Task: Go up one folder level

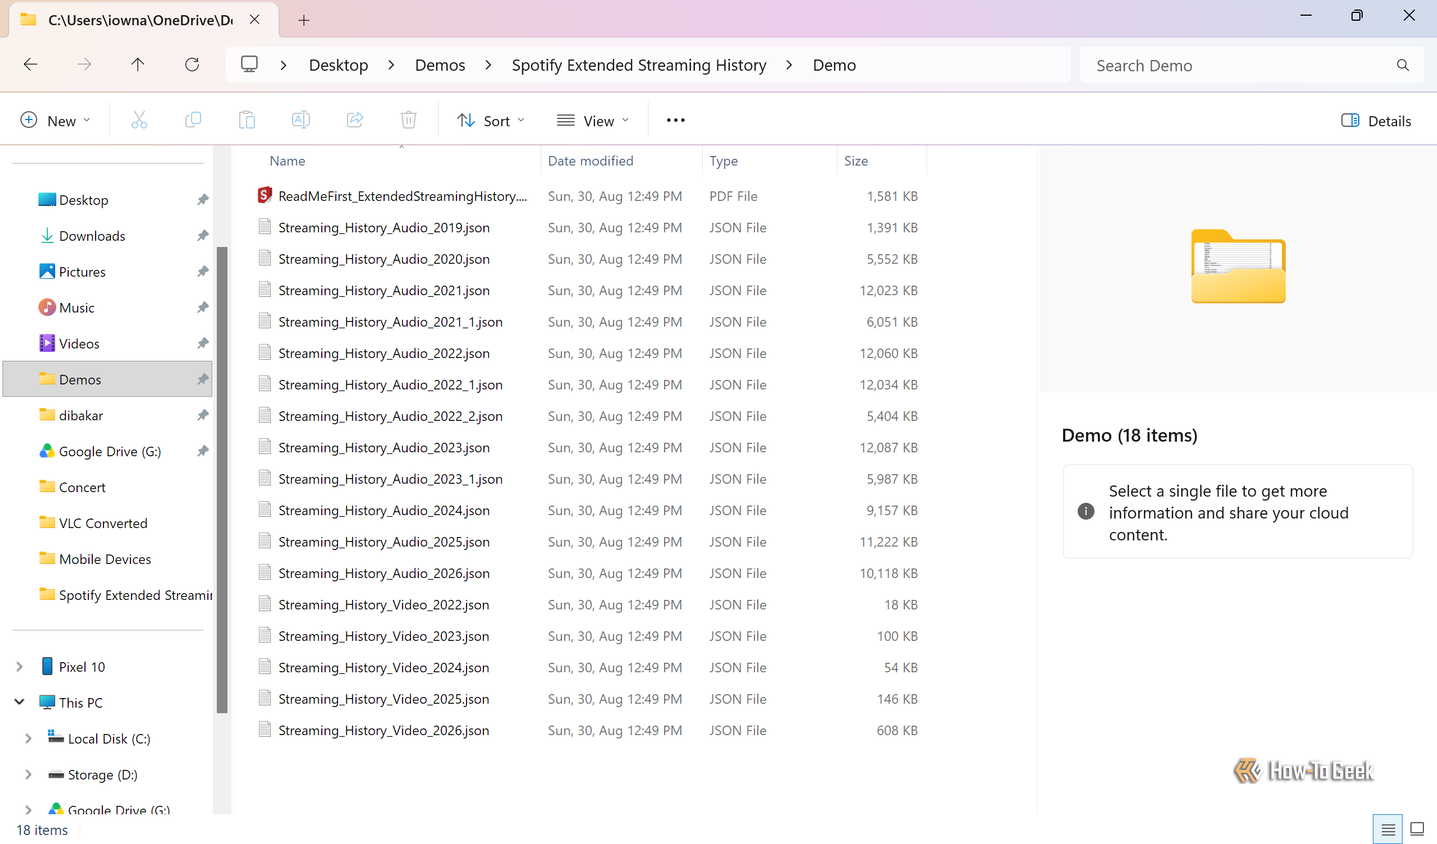Action: point(138,65)
